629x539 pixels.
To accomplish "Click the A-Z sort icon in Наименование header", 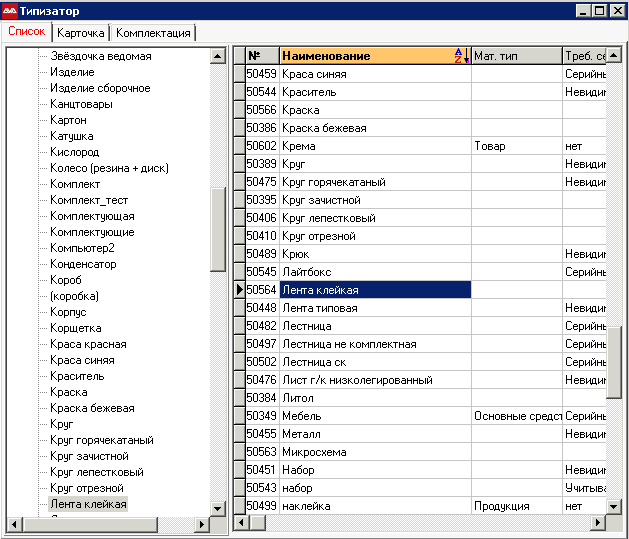I will click(462, 56).
